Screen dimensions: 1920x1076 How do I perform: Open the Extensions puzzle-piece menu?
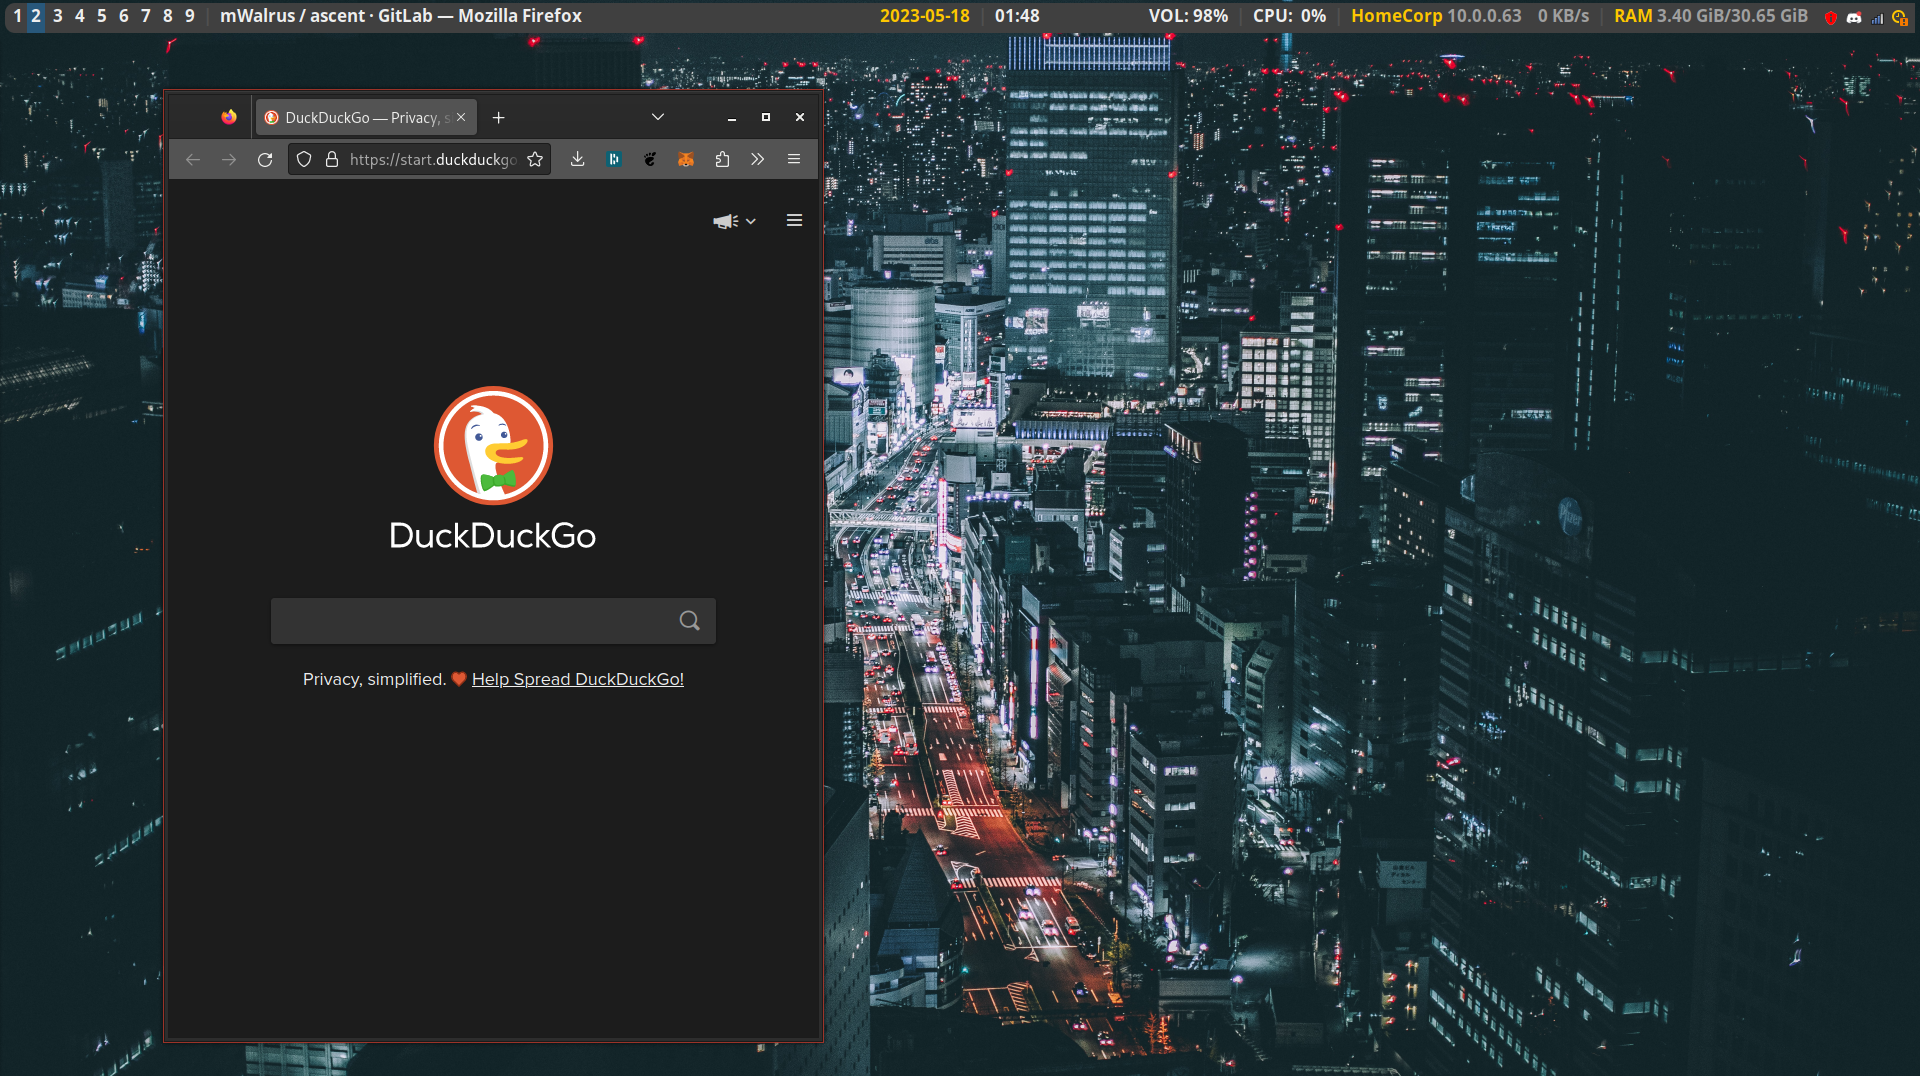(722, 159)
